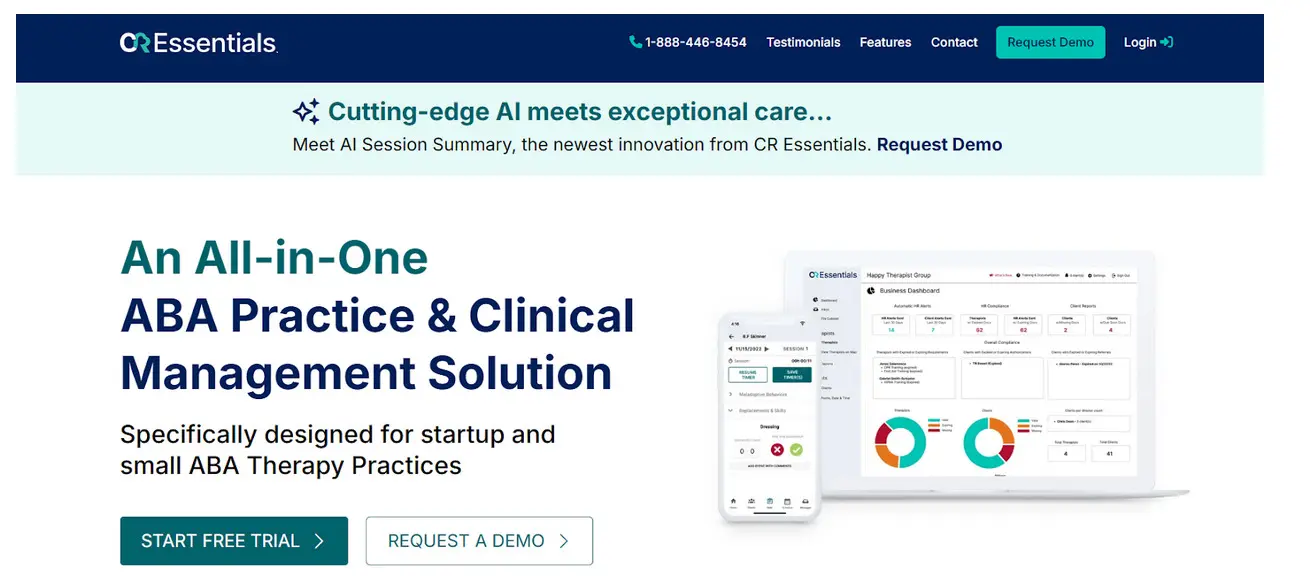The height and width of the screenshot is (580, 1310).
Task: Click the arrow on Start Free Trial
Action: point(319,541)
